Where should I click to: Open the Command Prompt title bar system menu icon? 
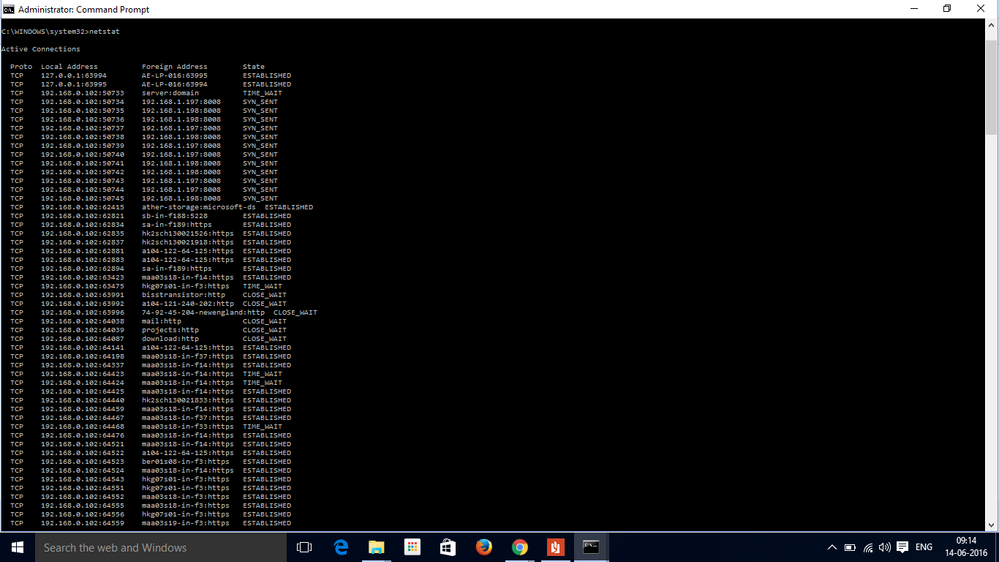pyautogui.click(x=8, y=9)
